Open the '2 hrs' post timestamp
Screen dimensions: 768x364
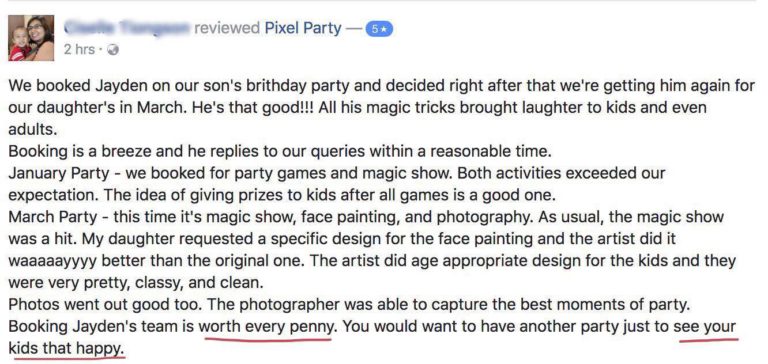79,49
